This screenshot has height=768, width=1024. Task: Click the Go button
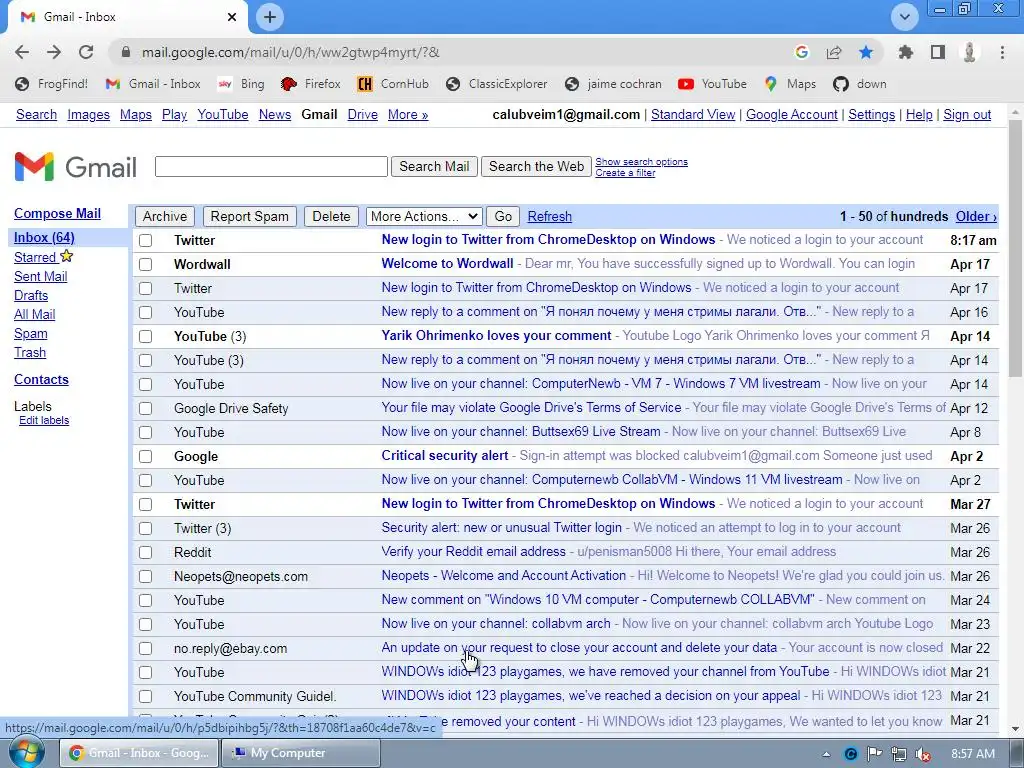[503, 216]
